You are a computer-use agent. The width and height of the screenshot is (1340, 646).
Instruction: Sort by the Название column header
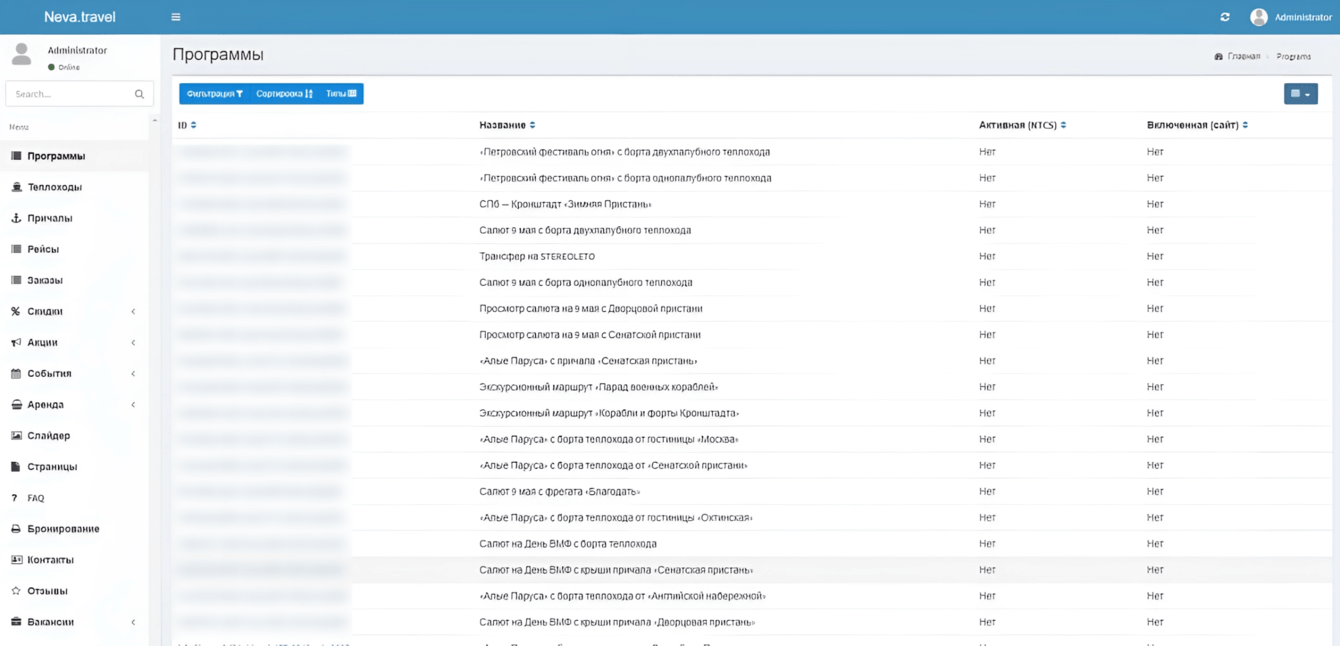507,125
